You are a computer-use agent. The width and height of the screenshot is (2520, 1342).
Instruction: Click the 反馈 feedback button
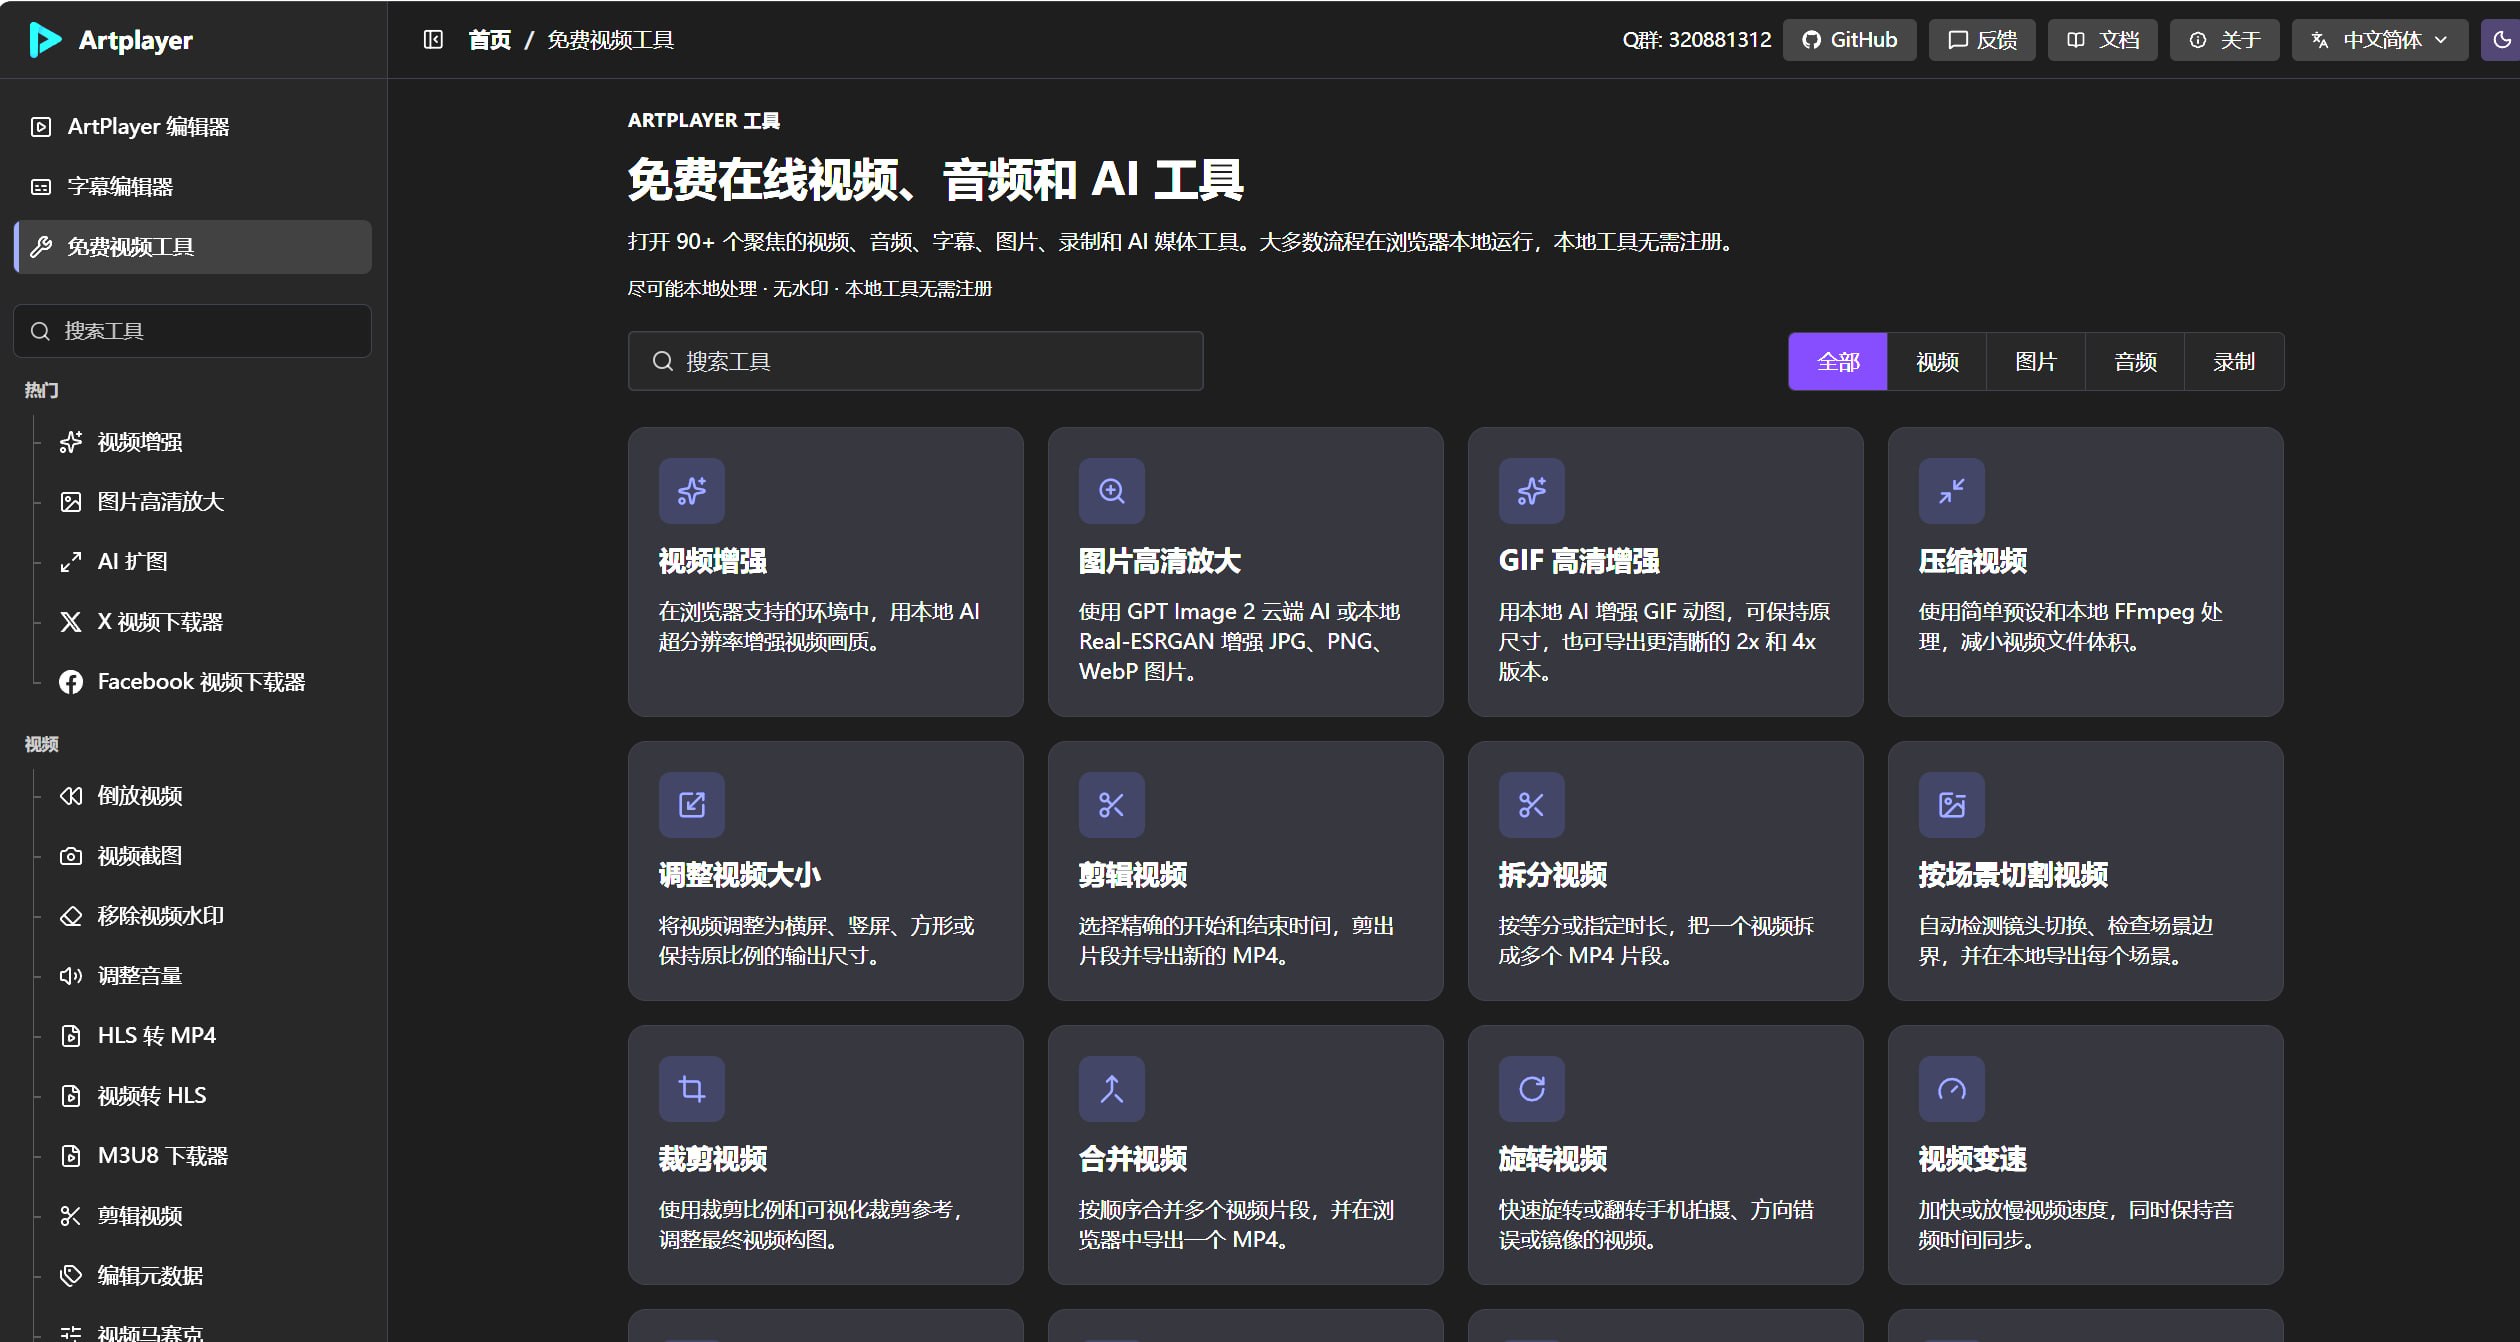(x=1981, y=40)
